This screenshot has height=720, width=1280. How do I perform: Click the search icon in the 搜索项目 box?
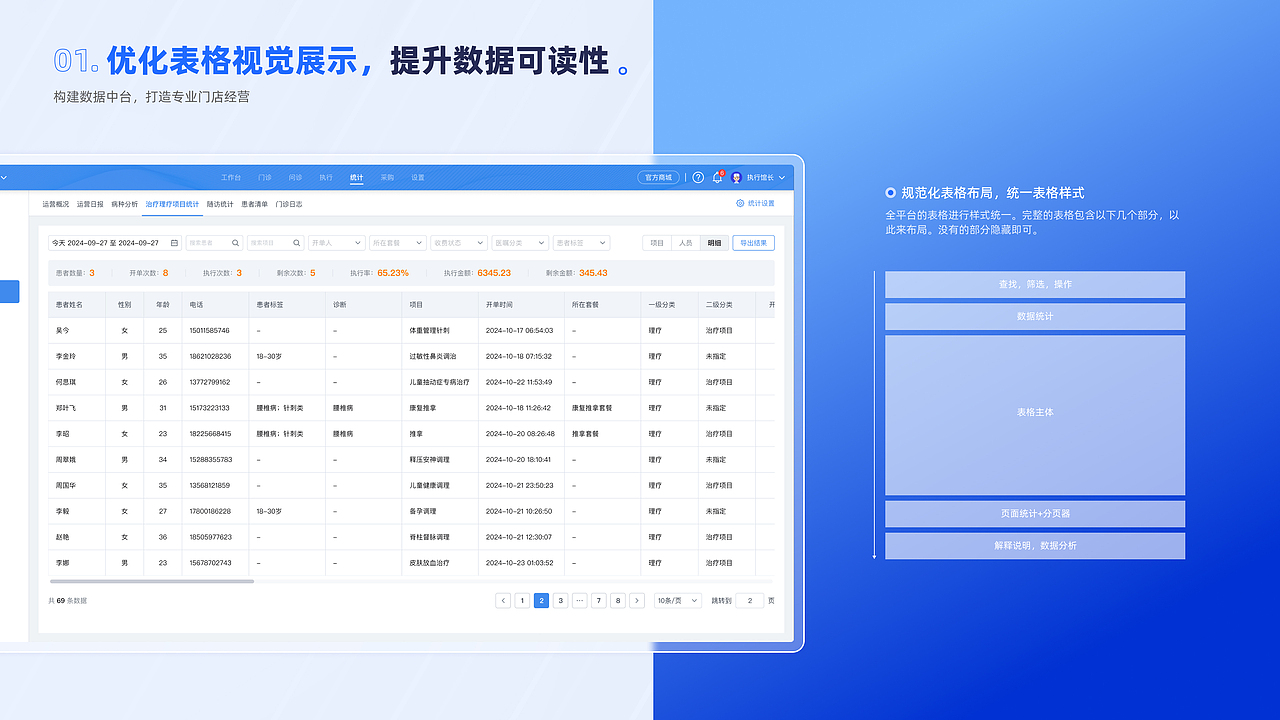pos(296,243)
